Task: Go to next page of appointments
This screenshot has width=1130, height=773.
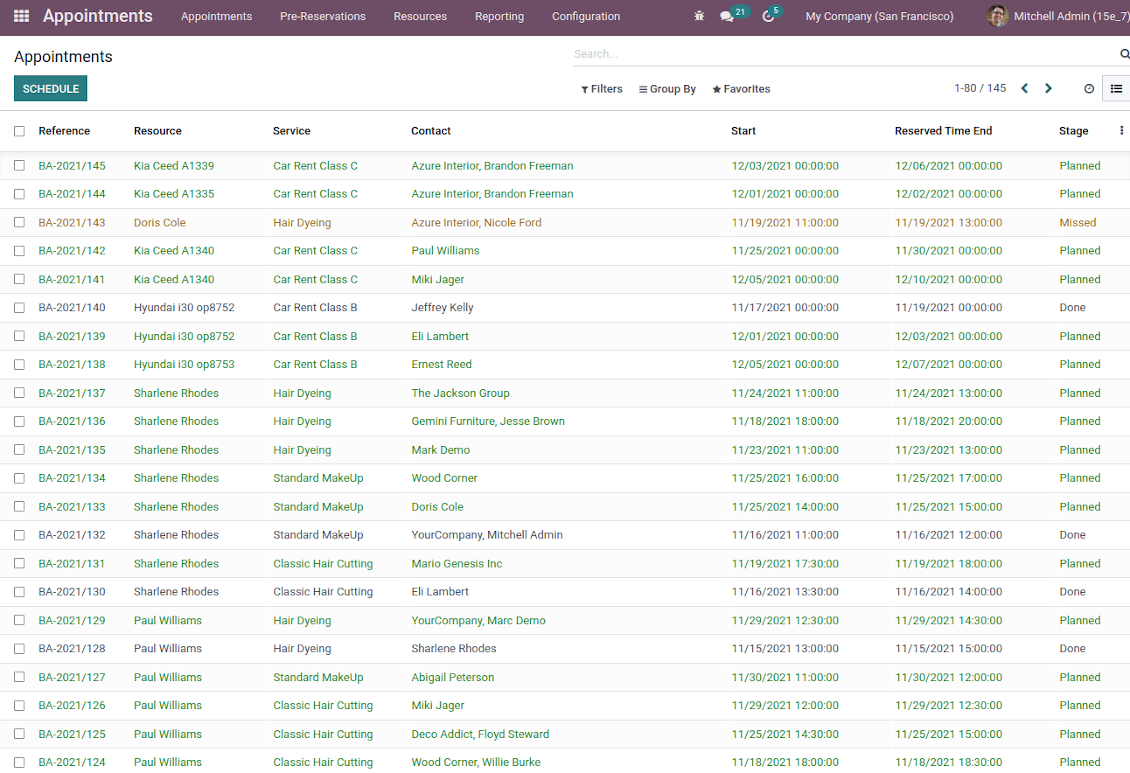Action: pyautogui.click(x=1048, y=89)
